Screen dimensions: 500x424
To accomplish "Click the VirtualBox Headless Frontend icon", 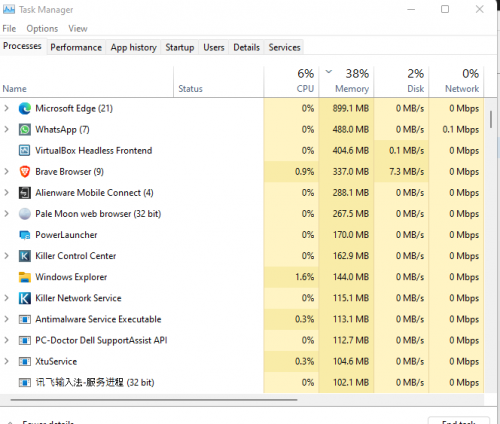I will pyautogui.click(x=25, y=151).
